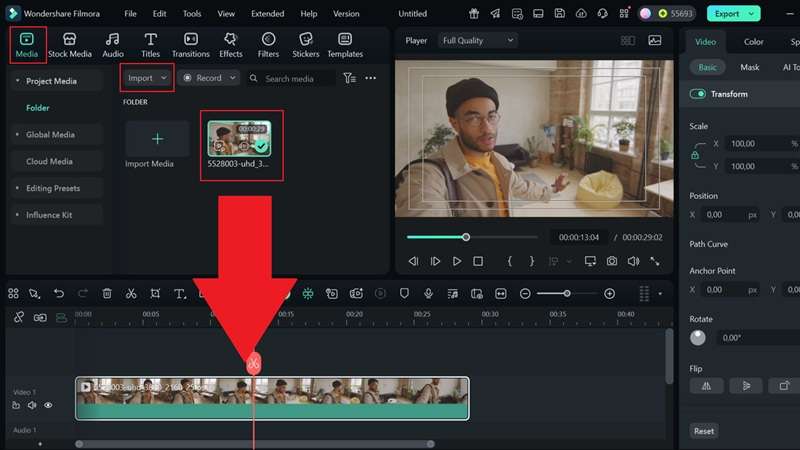Expand the player to fullscreen
Image resolution: width=800 pixels, height=450 pixels.
point(655,261)
